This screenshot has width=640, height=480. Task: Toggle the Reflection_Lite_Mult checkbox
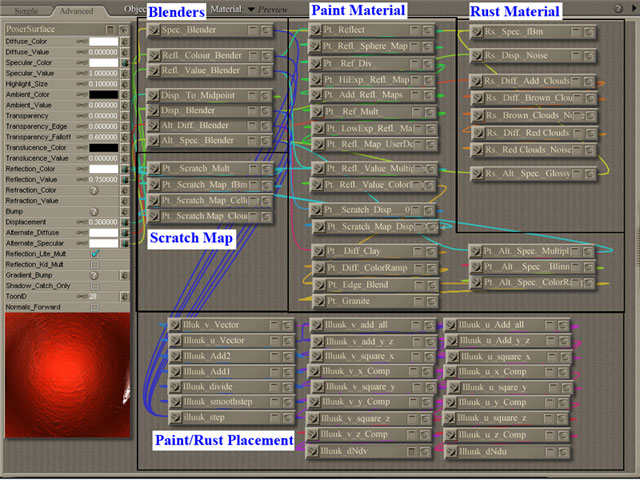pos(95,254)
